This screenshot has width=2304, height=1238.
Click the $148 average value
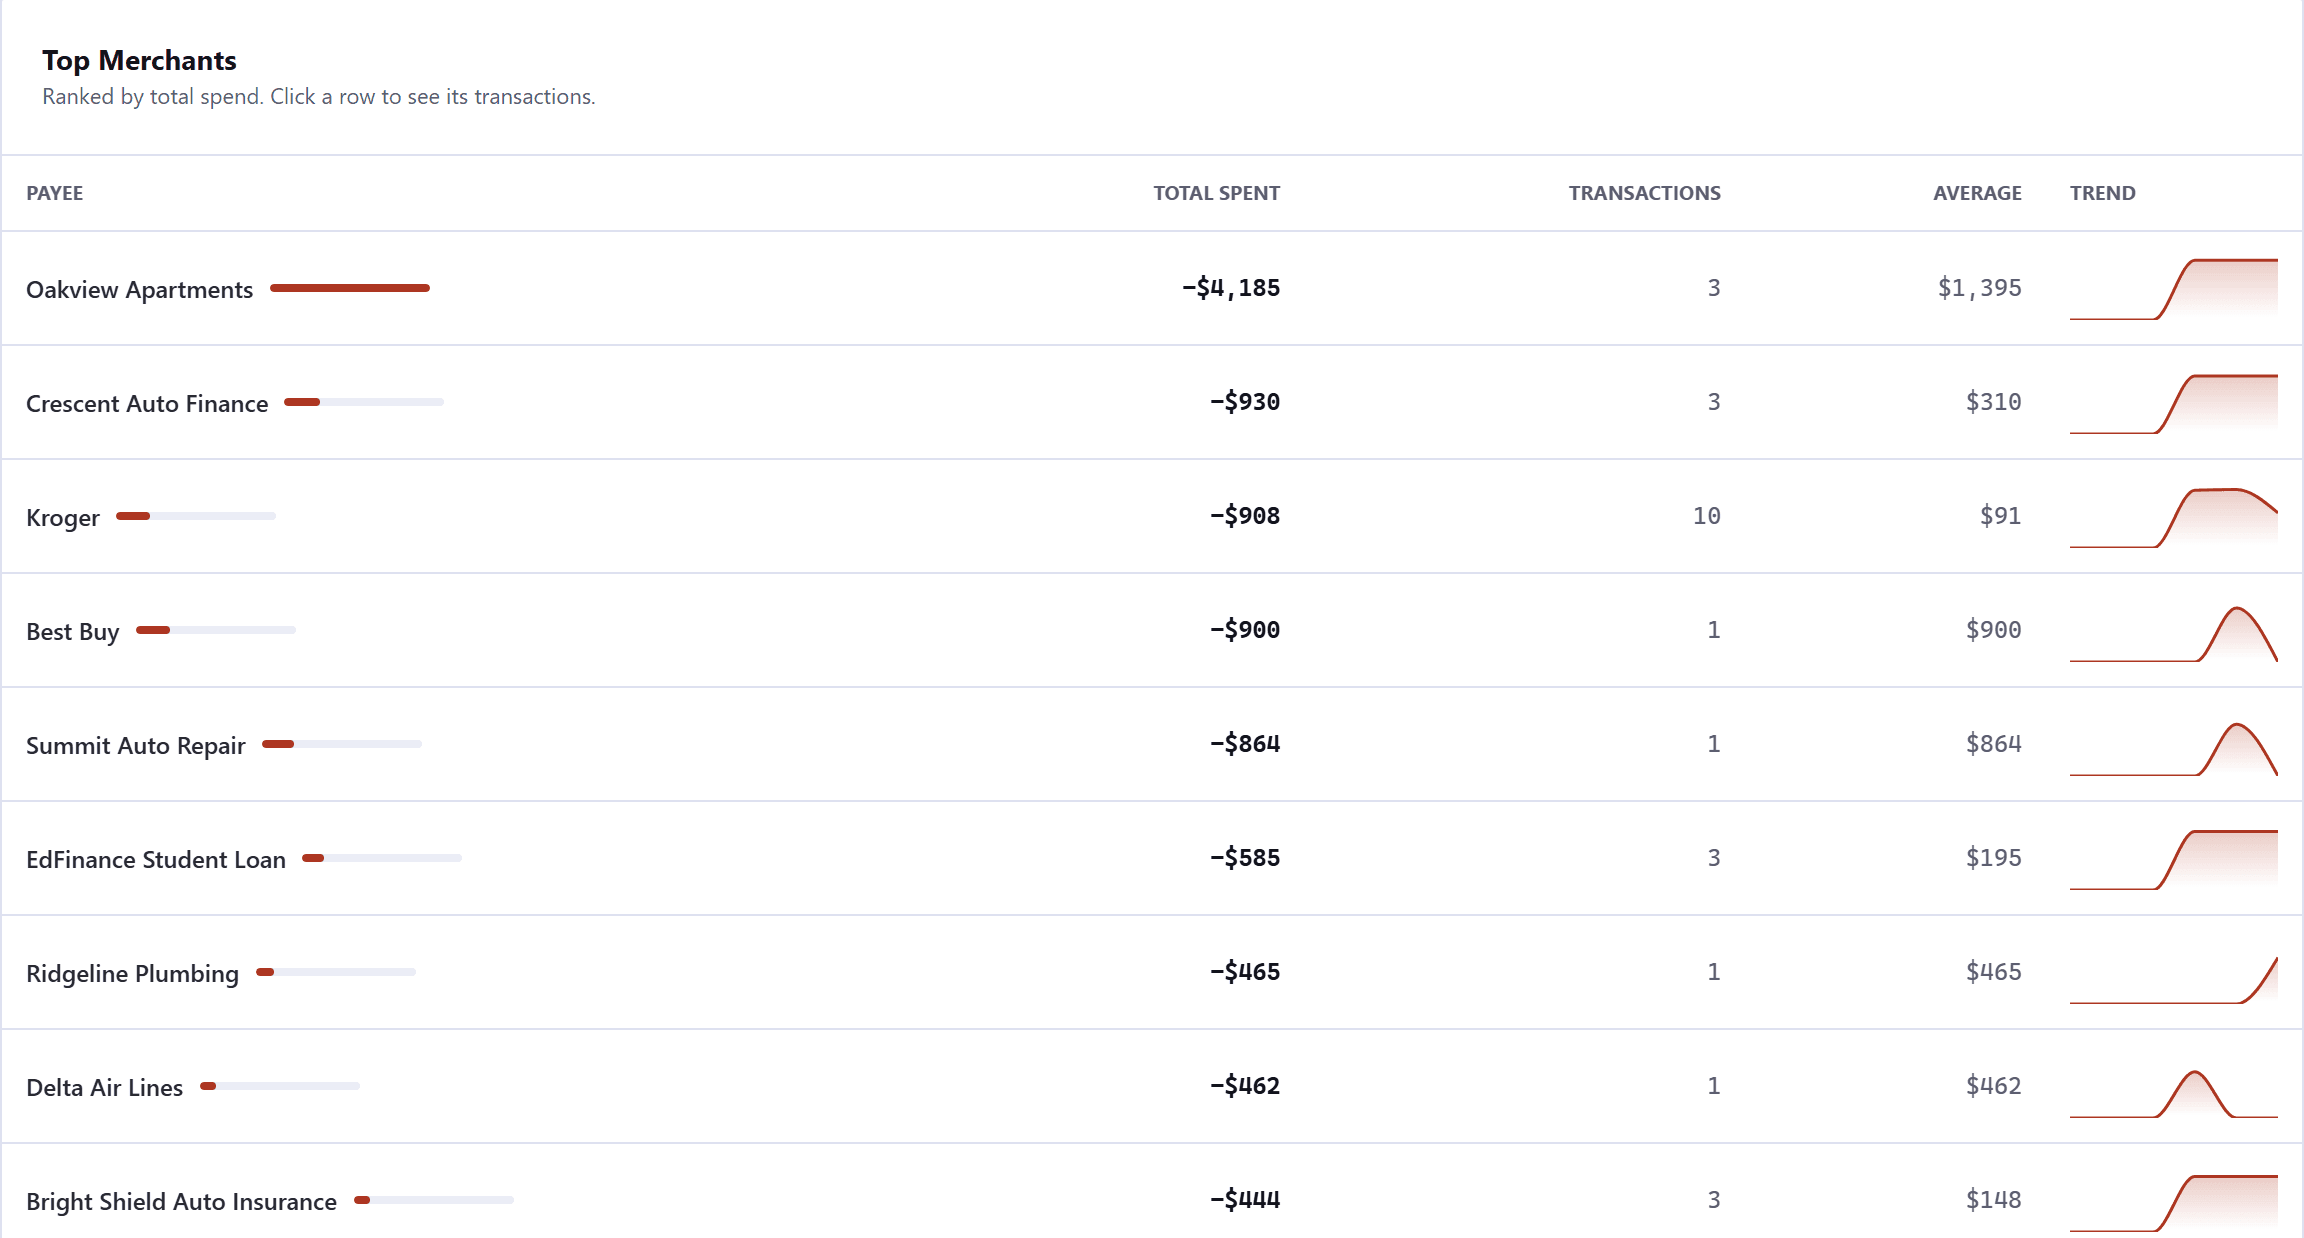1994,1200
